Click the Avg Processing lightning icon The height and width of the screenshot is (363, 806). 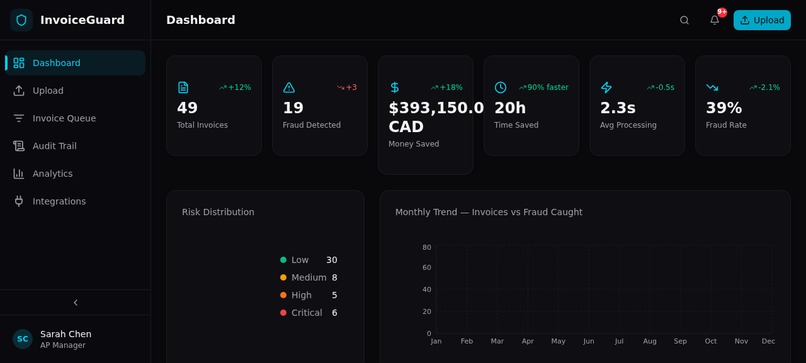pos(606,87)
